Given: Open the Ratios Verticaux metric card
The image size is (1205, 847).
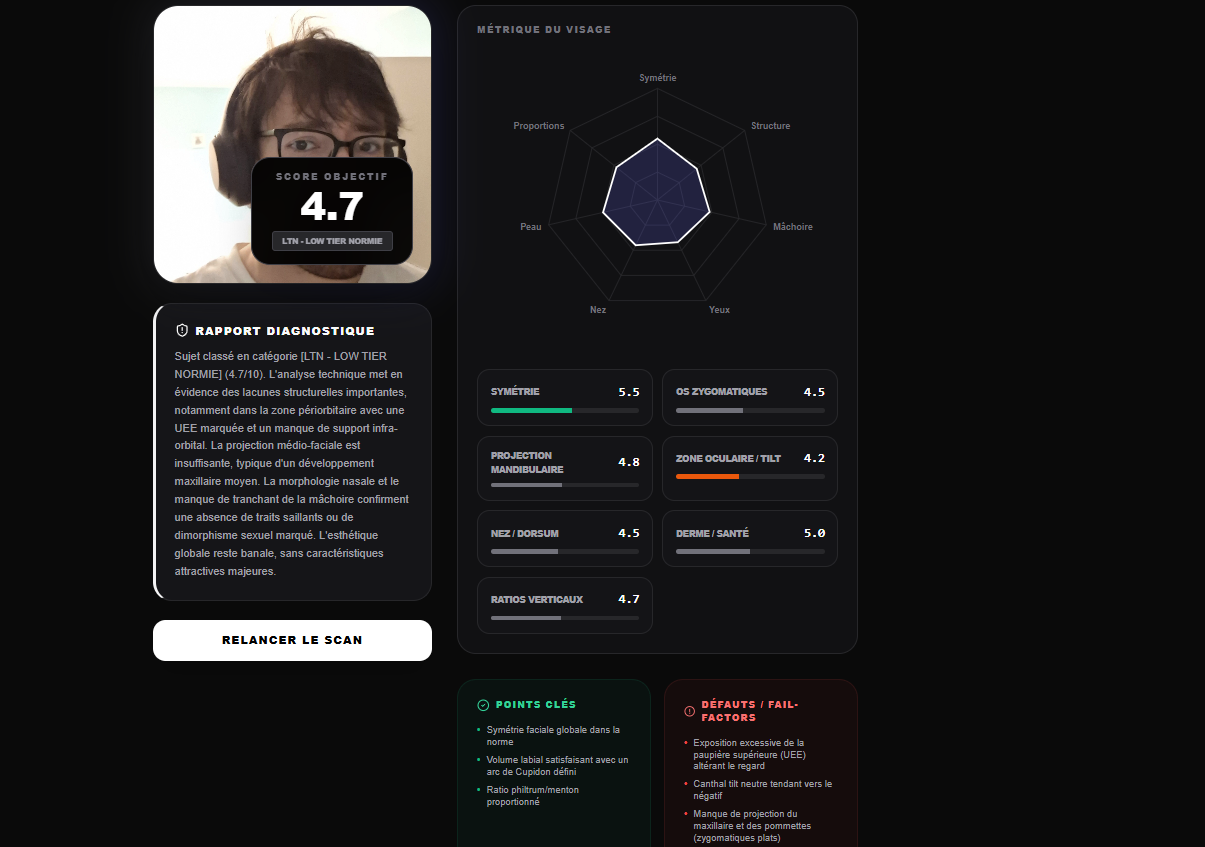Looking at the screenshot, I should point(564,605).
